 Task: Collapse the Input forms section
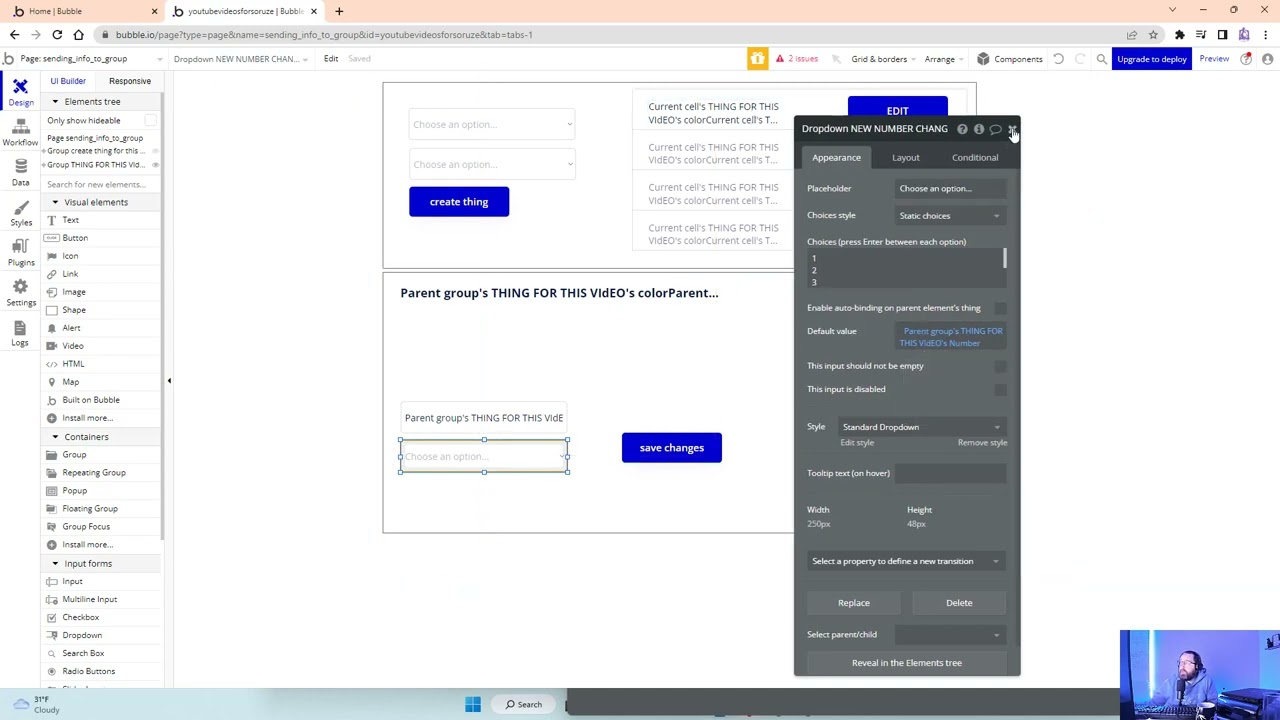[x=55, y=563]
